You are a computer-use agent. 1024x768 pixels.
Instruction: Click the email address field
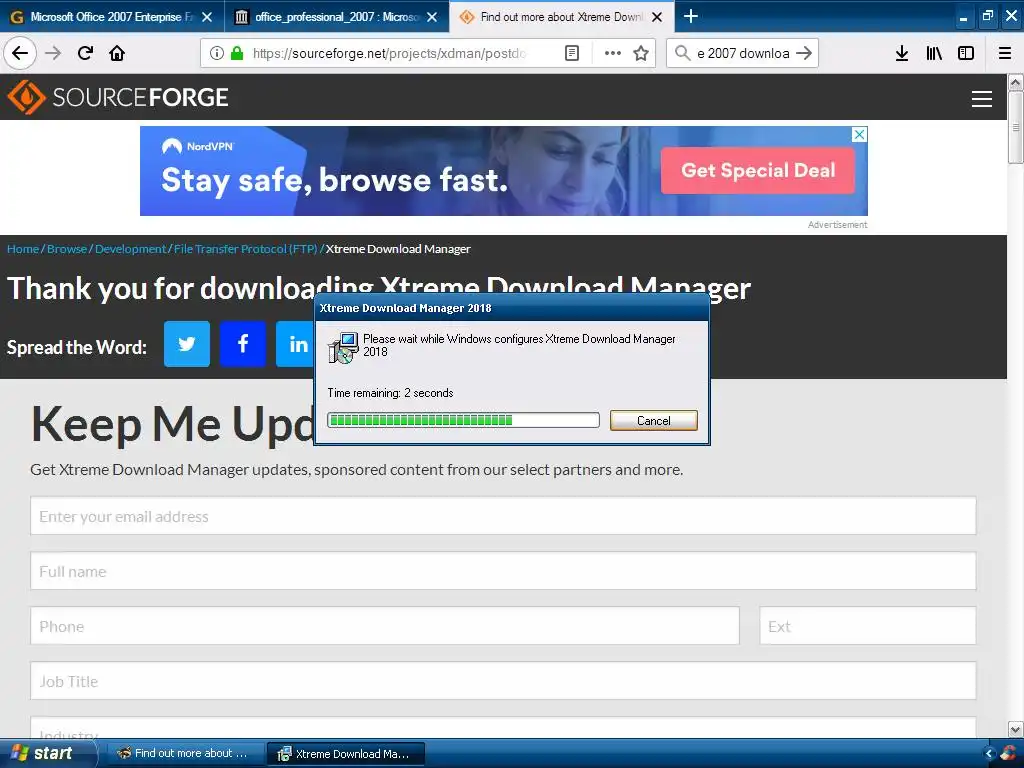503,516
